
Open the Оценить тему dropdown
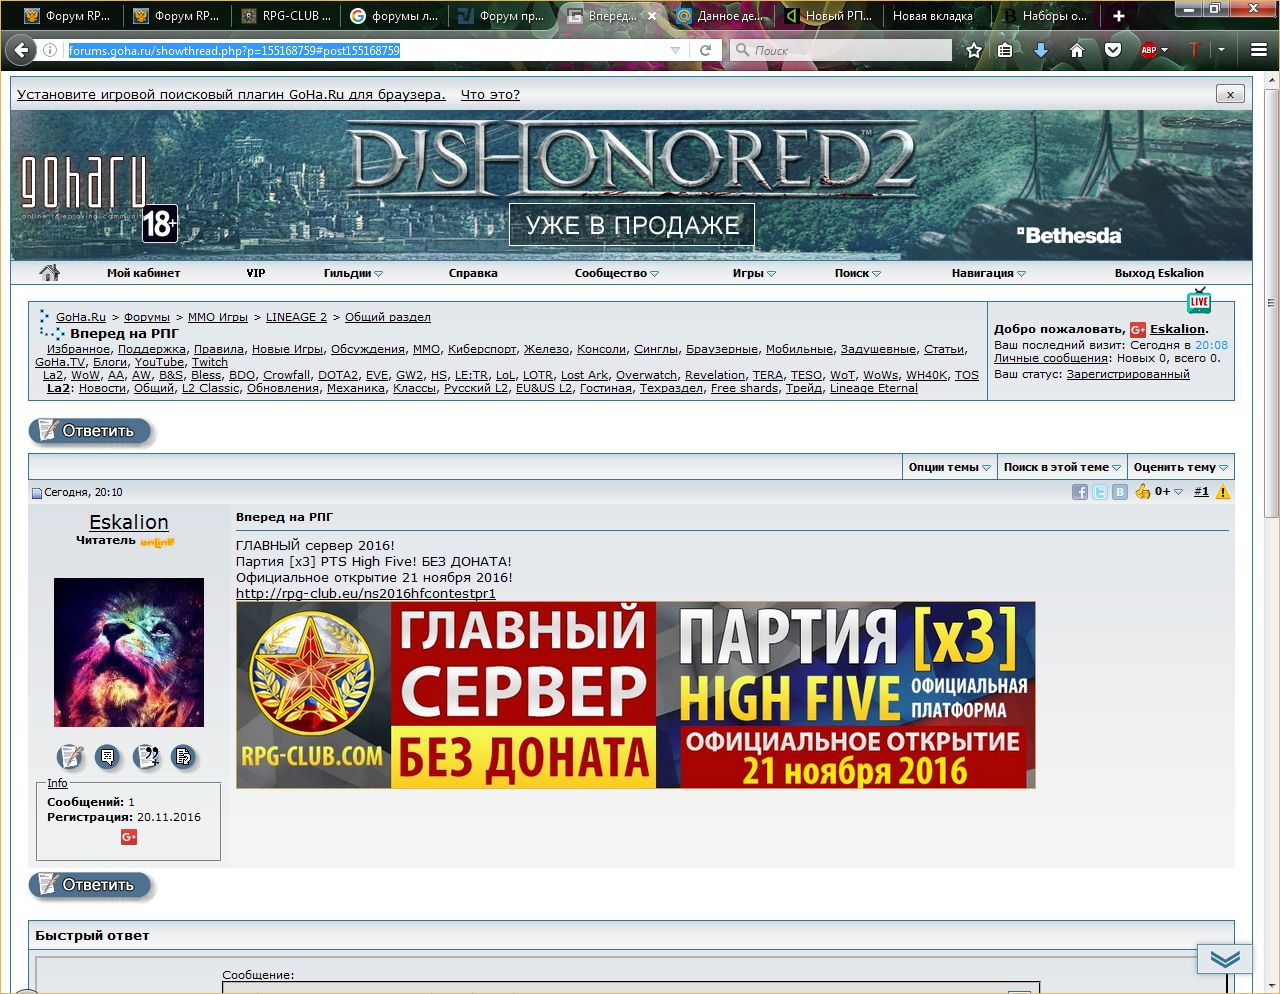coord(1181,467)
